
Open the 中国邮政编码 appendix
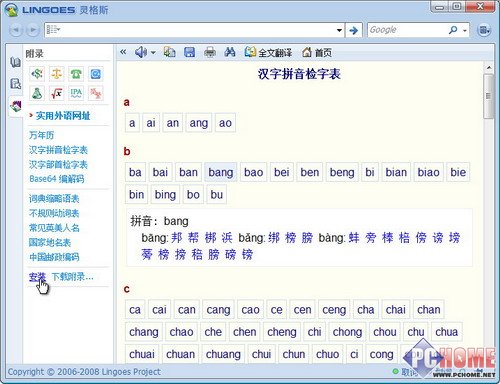pos(54,257)
